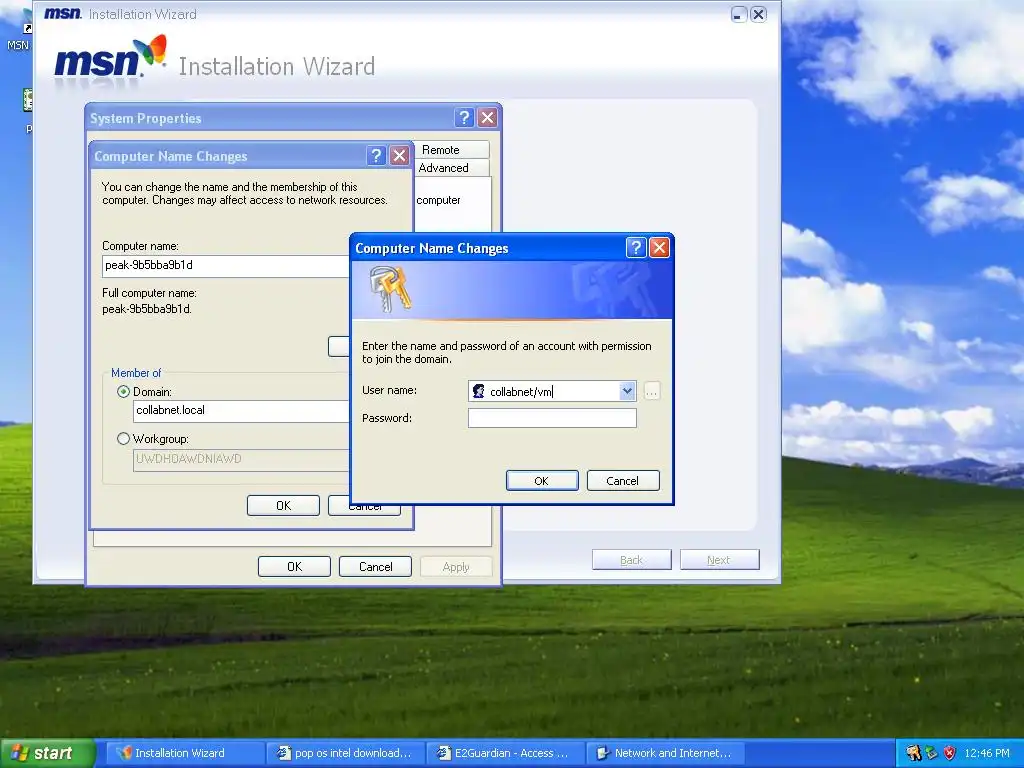The width and height of the screenshot is (1024, 768).
Task: Click OK in the back Computer Name Changes dialog
Action: pyautogui.click(x=283, y=505)
